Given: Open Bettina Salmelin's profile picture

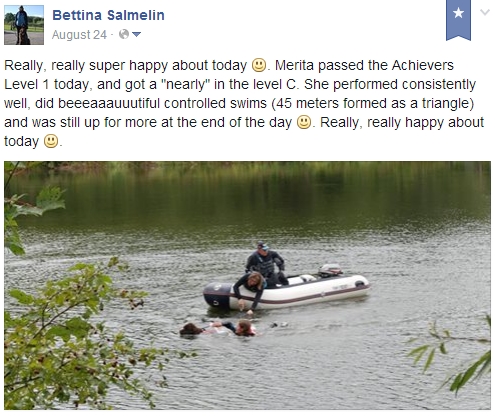Looking at the screenshot, I should [x=24, y=25].
